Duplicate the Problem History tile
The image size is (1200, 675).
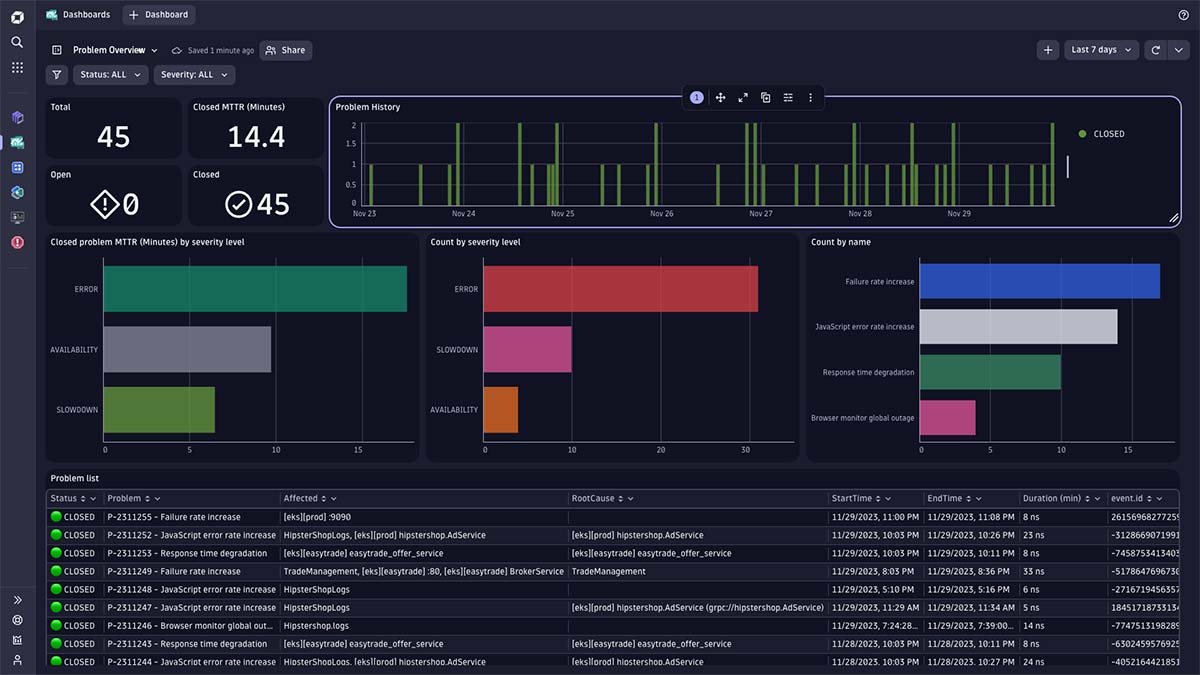[765, 97]
